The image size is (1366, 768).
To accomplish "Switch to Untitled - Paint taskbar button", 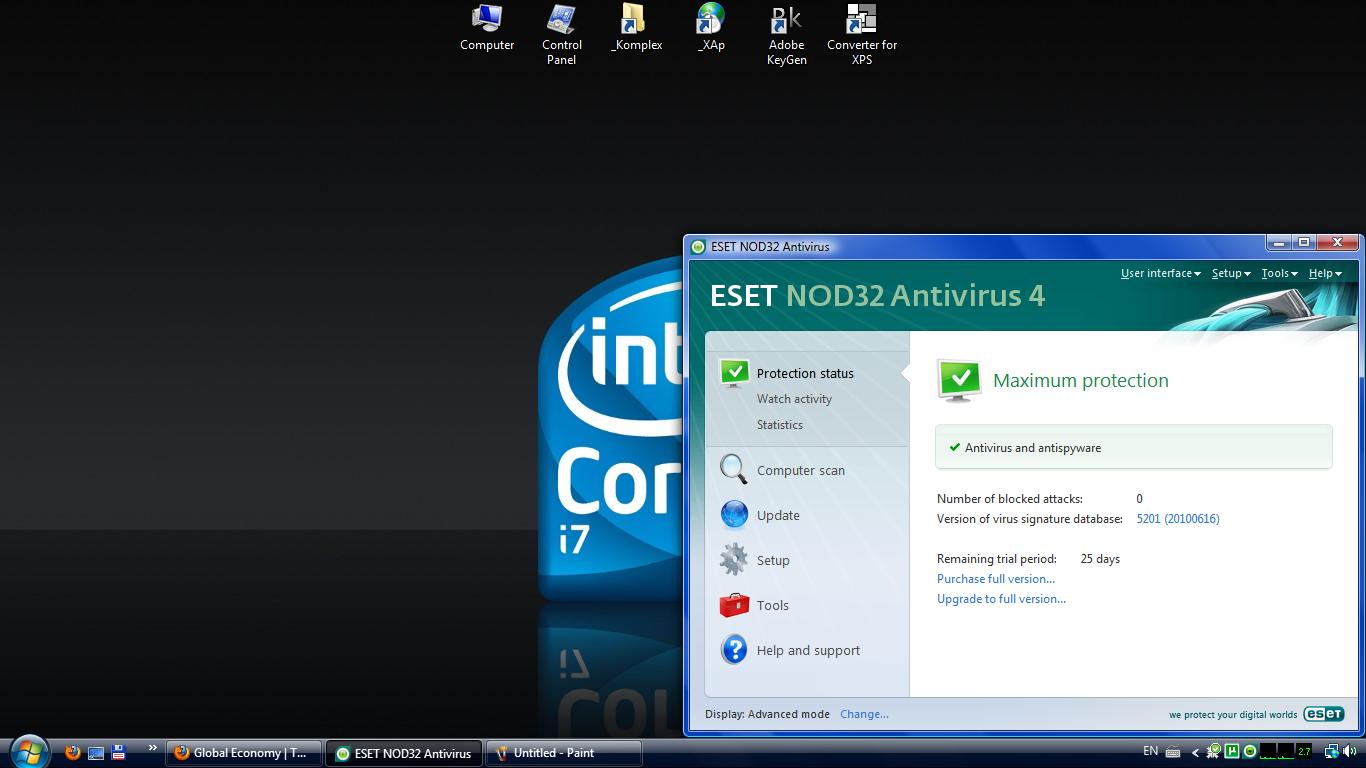I will point(563,753).
